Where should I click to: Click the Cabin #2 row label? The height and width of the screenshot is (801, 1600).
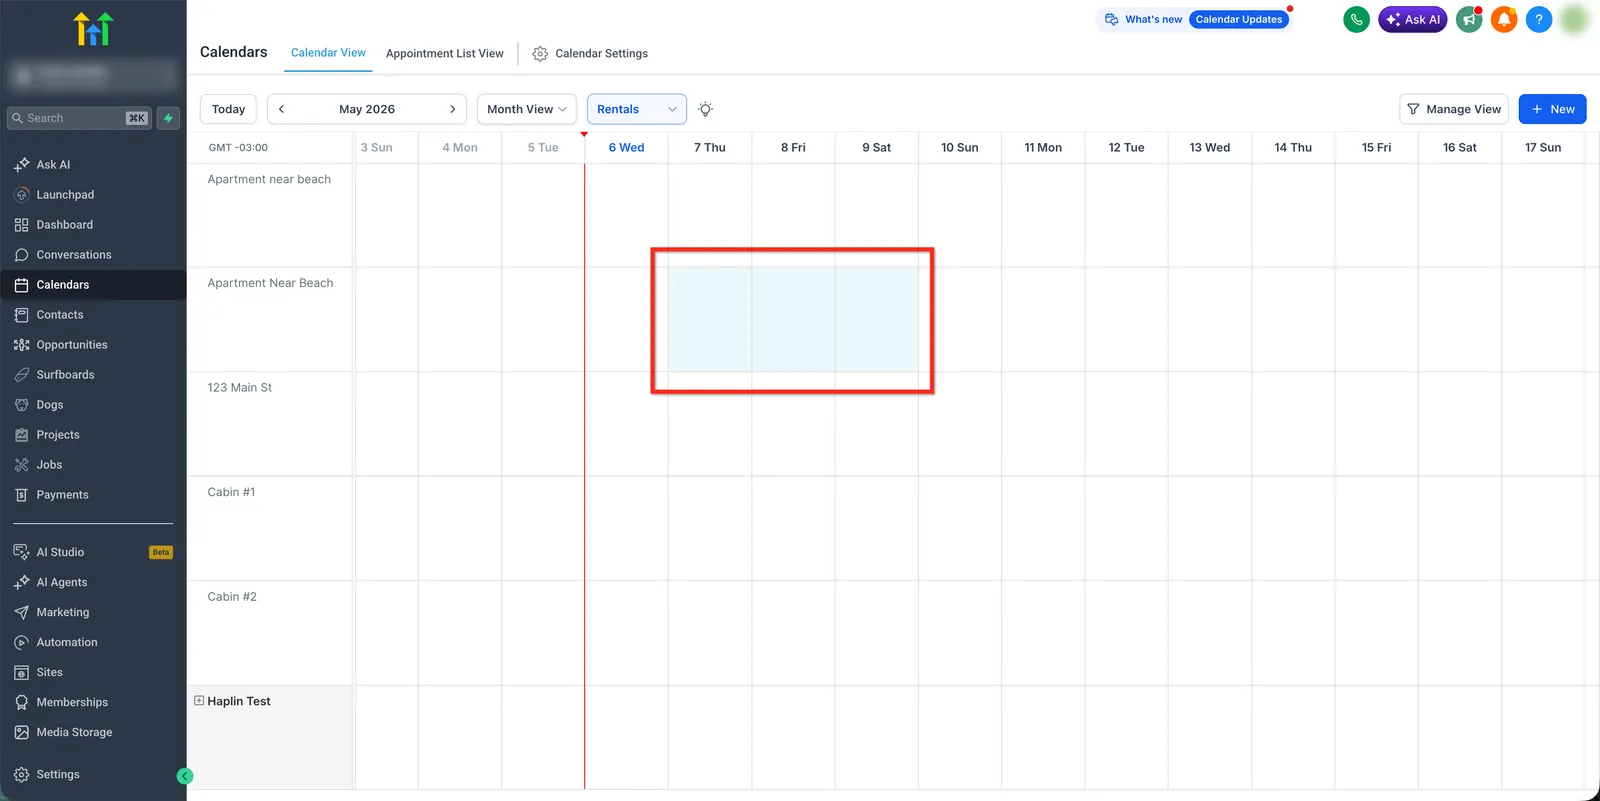[232, 597]
